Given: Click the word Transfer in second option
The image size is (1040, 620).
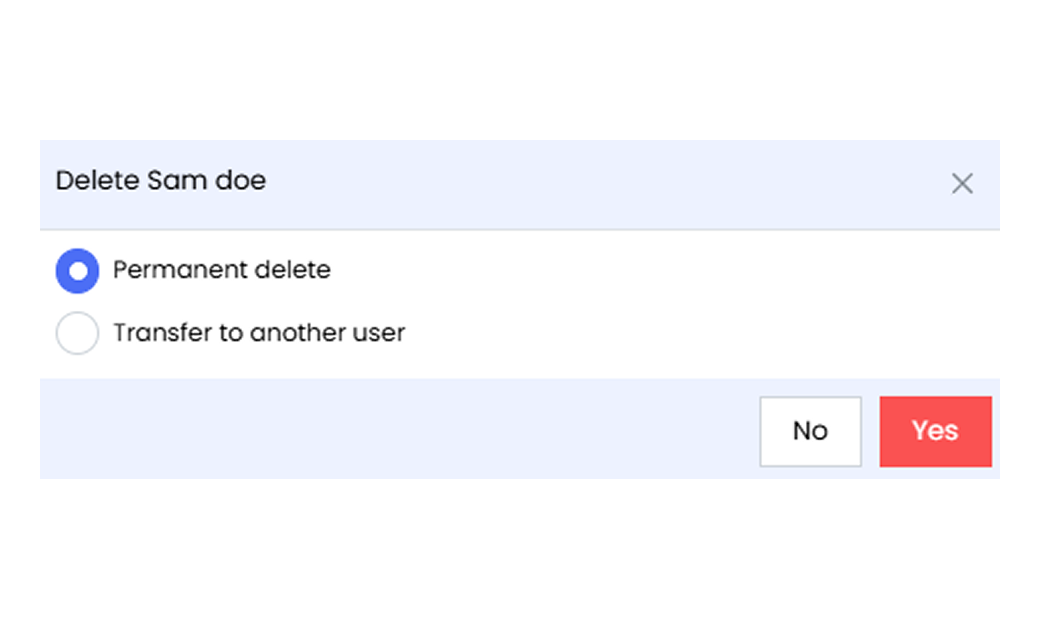Looking at the screenshot, I should [151, 333].
